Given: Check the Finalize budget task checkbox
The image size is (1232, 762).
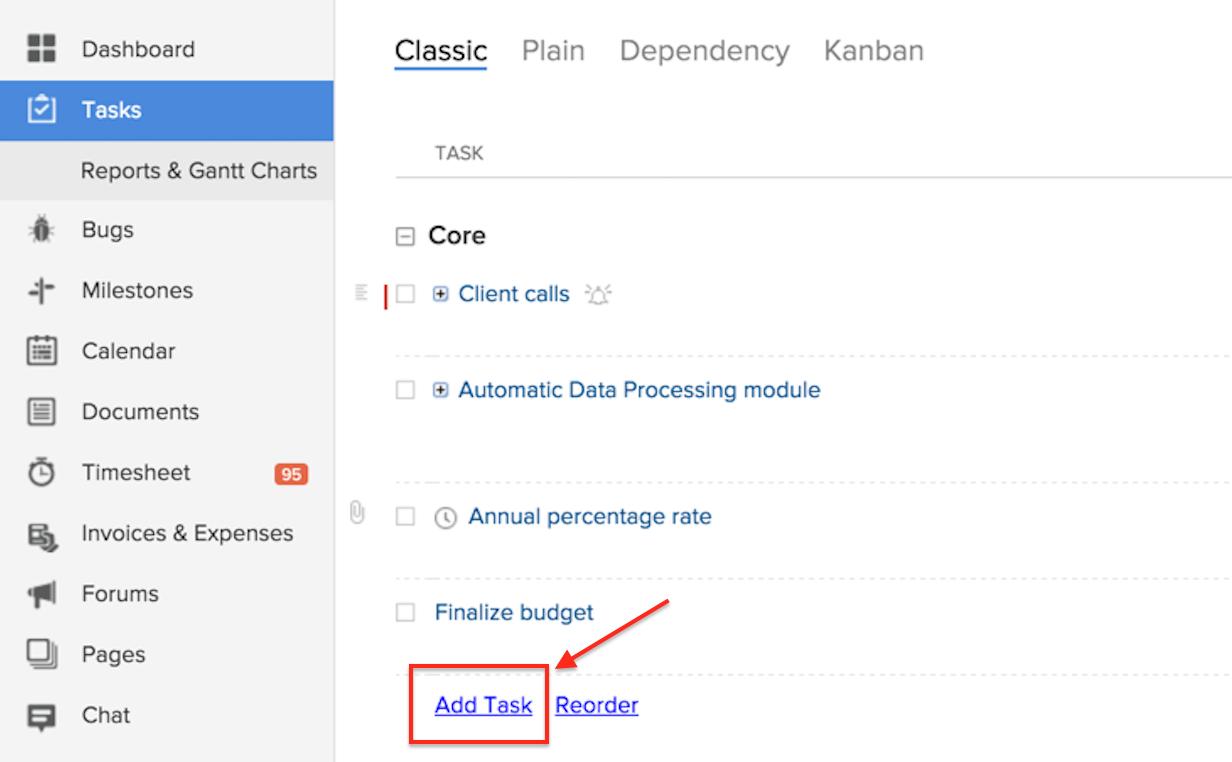Looking at the screenshot, I should (x=405, y=612).
